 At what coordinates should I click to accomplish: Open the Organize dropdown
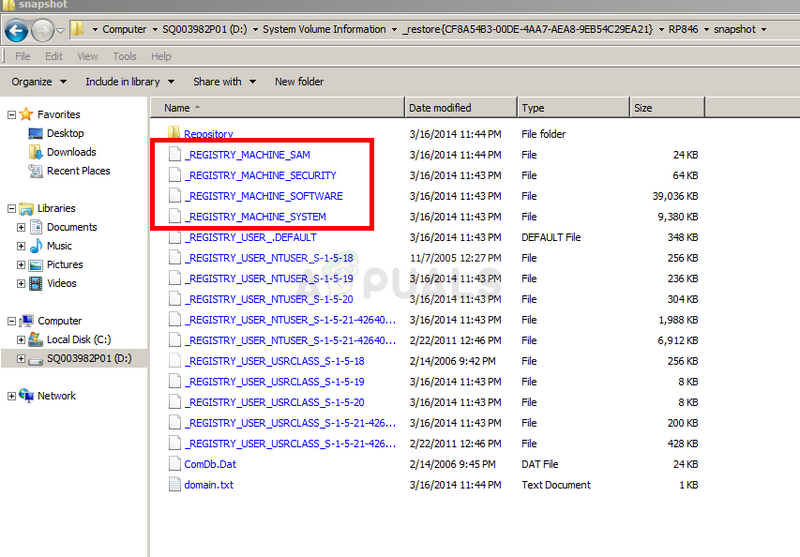point(39,82)
